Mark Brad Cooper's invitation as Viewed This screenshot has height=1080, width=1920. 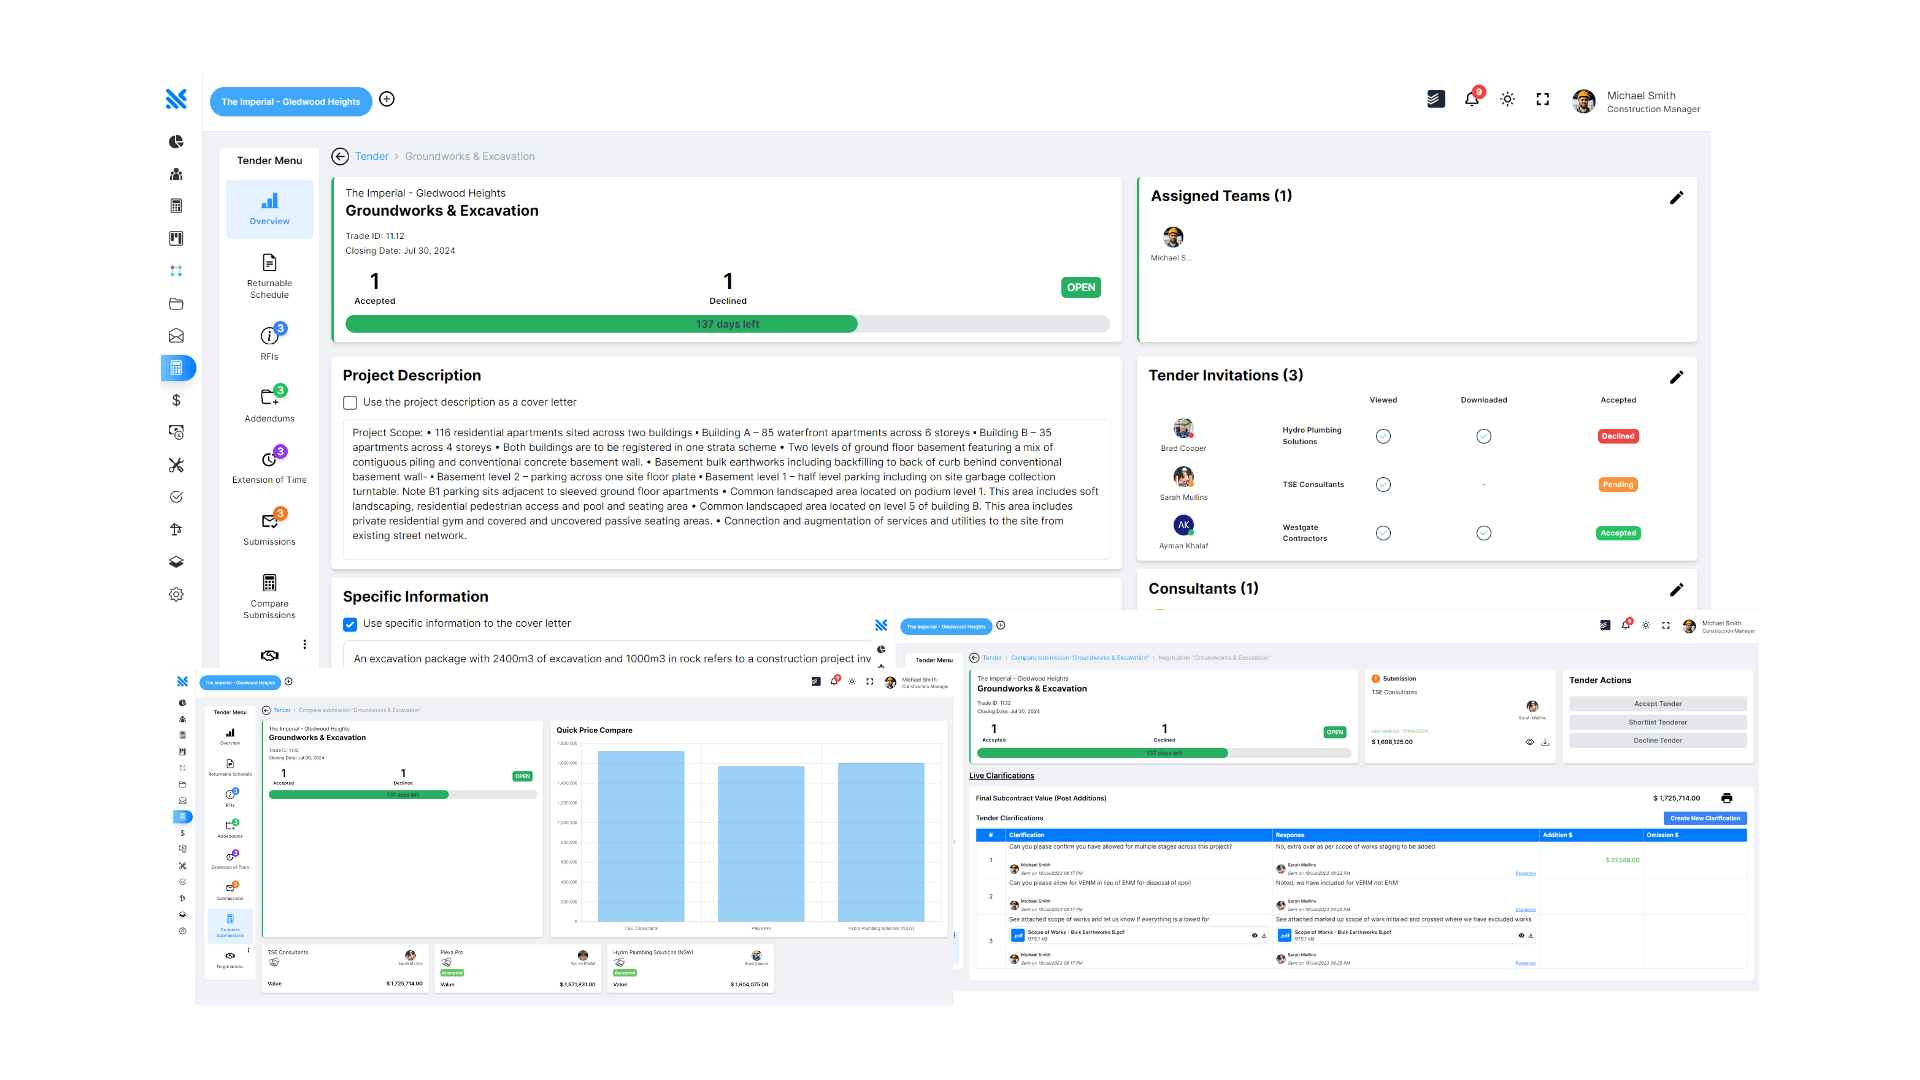[1383, 436]
